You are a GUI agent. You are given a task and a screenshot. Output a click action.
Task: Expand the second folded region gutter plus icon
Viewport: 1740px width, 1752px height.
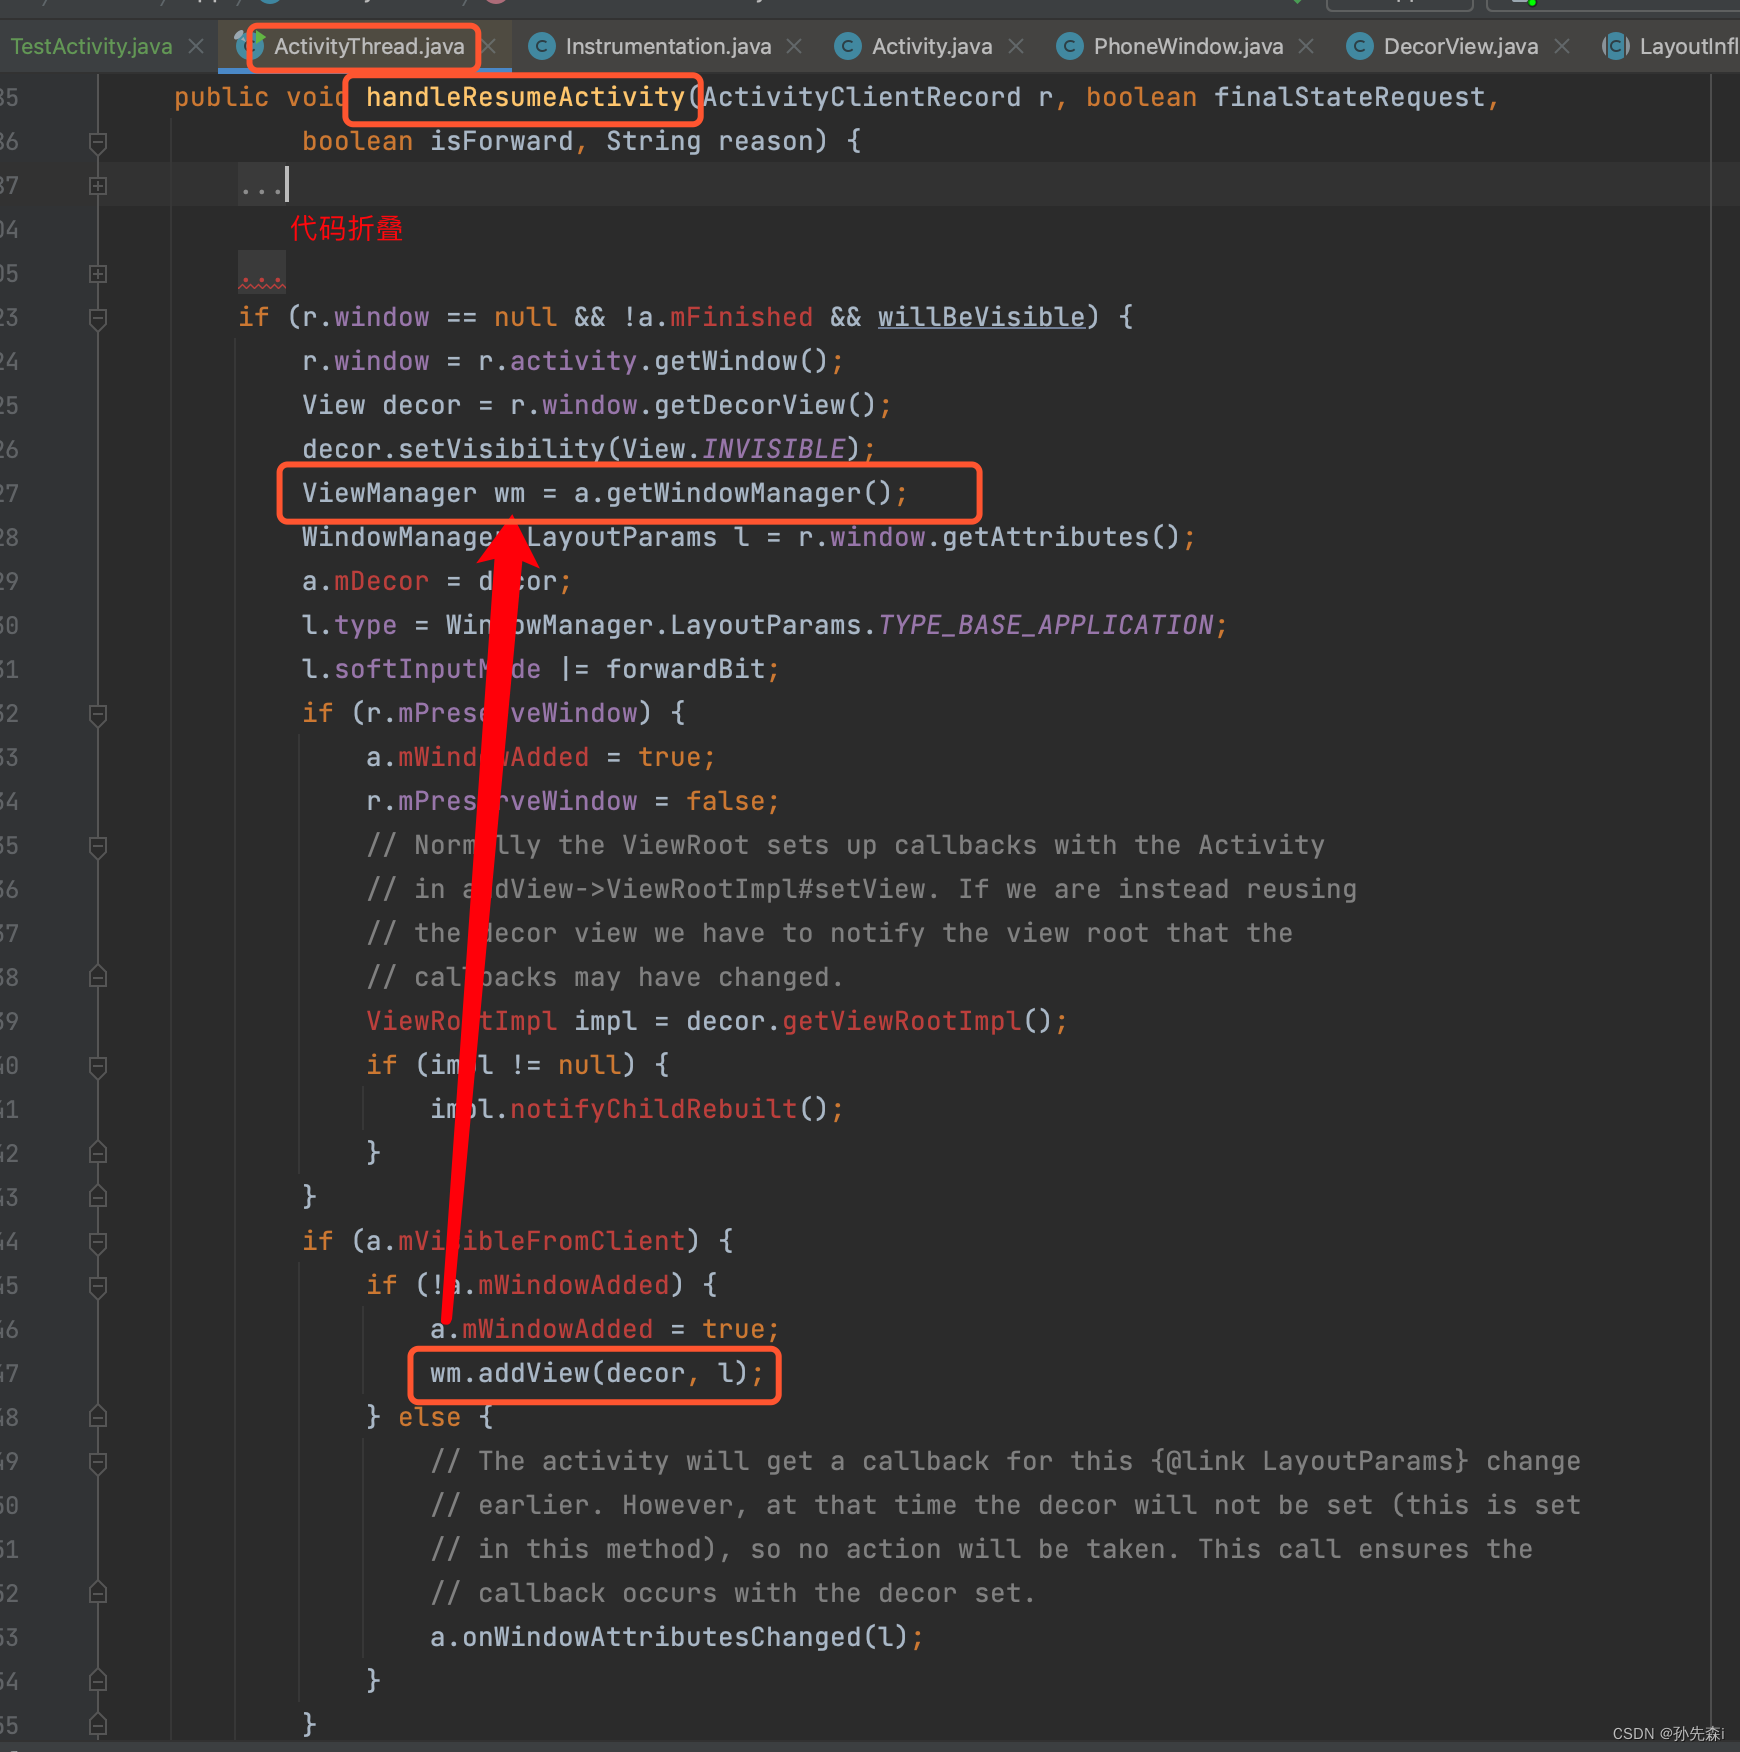98,274
